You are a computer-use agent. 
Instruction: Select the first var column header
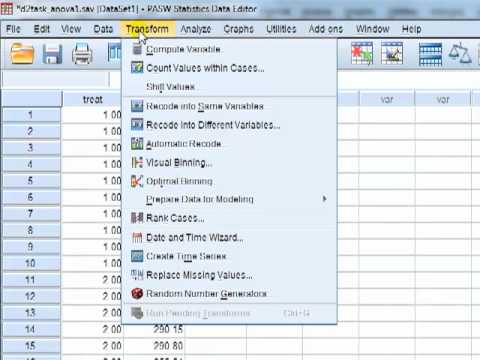(x=387, y=99)
